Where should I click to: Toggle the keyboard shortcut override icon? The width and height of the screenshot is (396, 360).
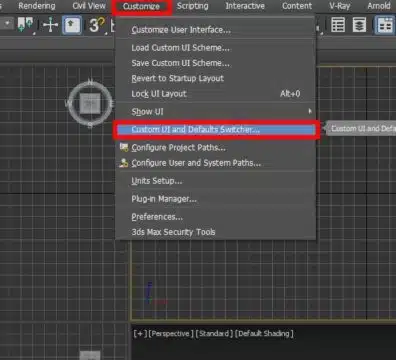coord(72,25)
